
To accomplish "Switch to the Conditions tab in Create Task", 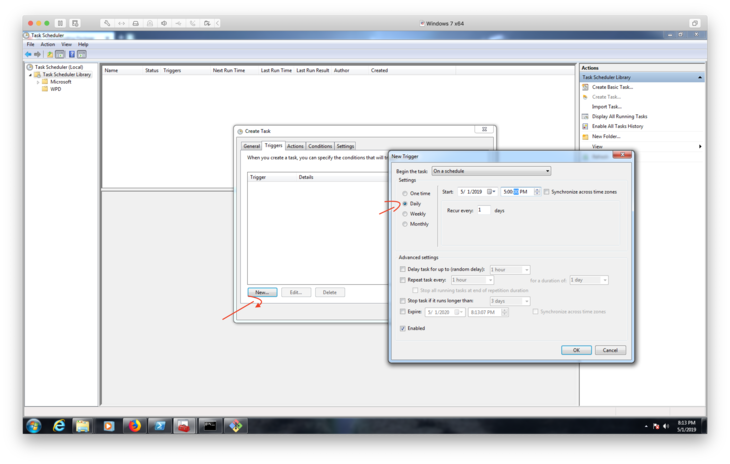I will point(319,146).
